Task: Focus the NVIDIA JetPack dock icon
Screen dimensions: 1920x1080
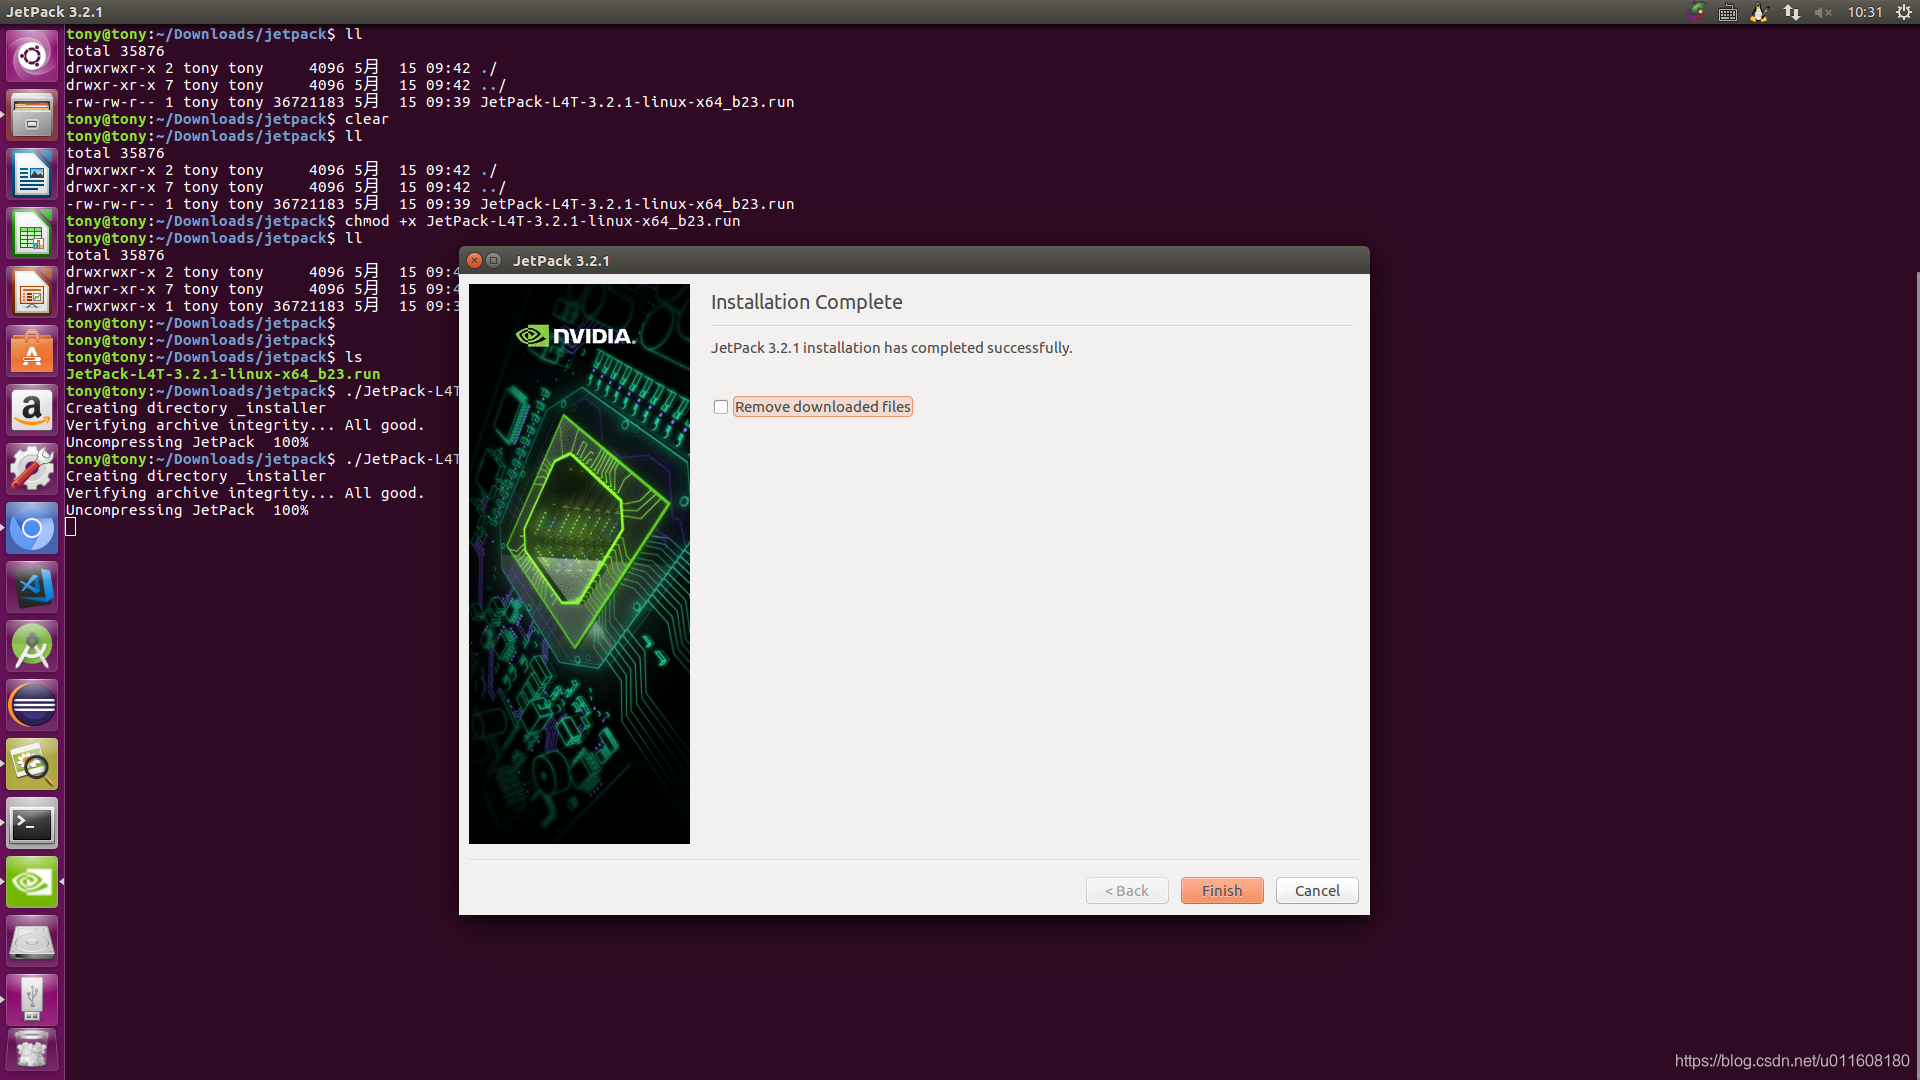Action: tap(32, 882)
